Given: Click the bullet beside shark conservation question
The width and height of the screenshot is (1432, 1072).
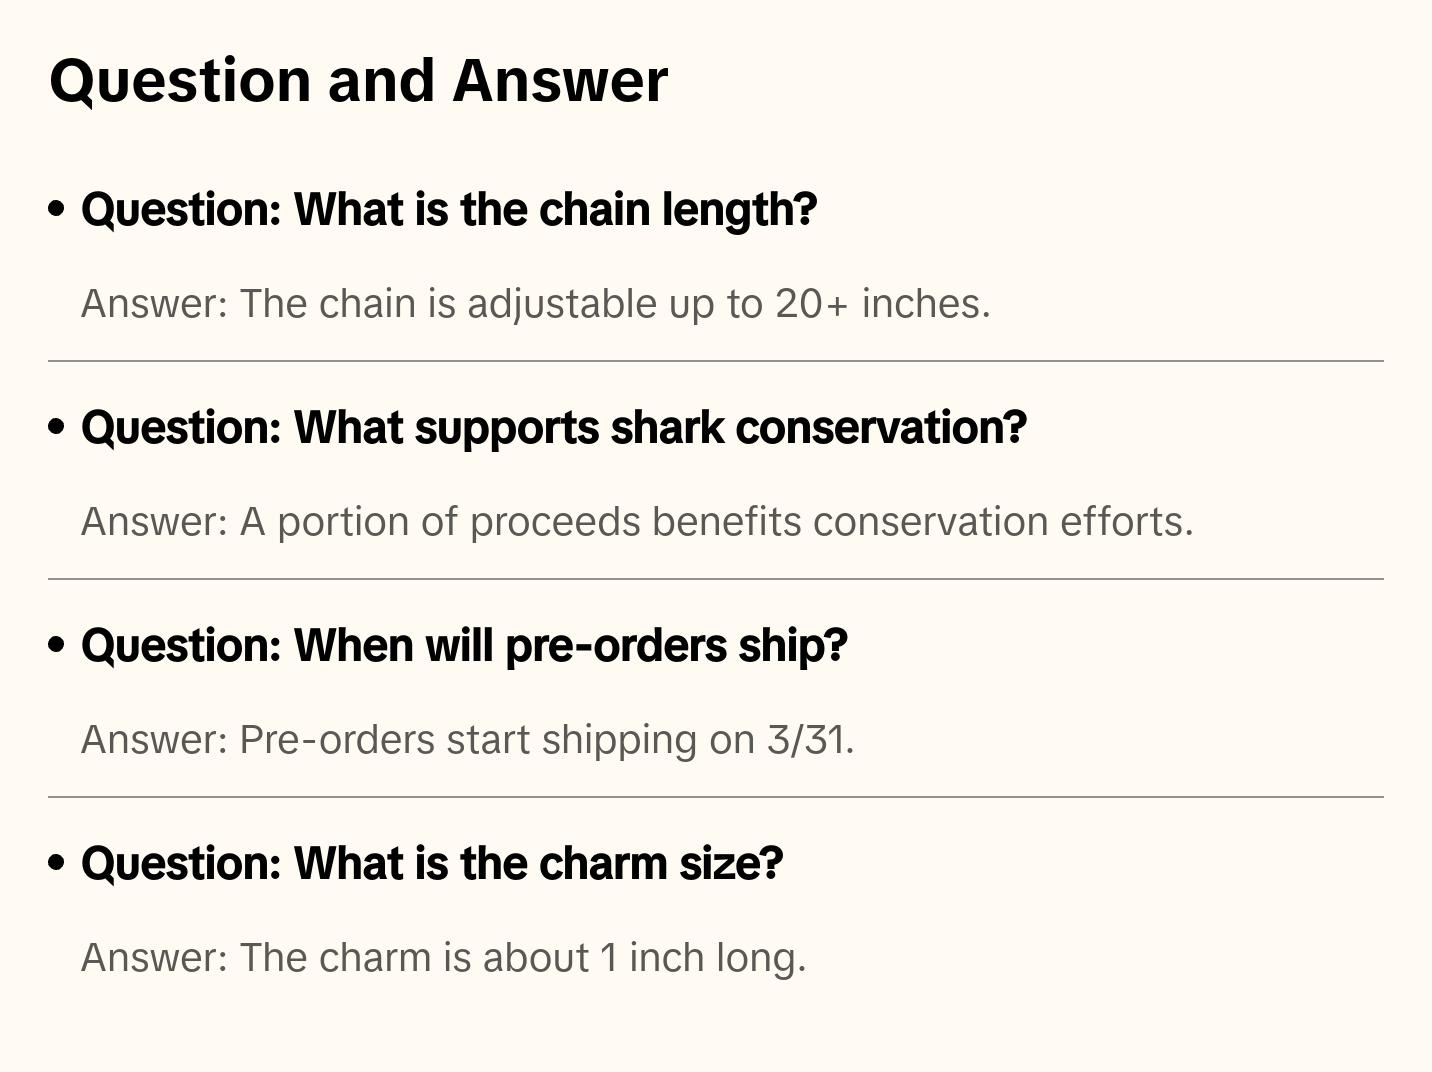Looking at the screenshot, I should (x=57, y=427).
